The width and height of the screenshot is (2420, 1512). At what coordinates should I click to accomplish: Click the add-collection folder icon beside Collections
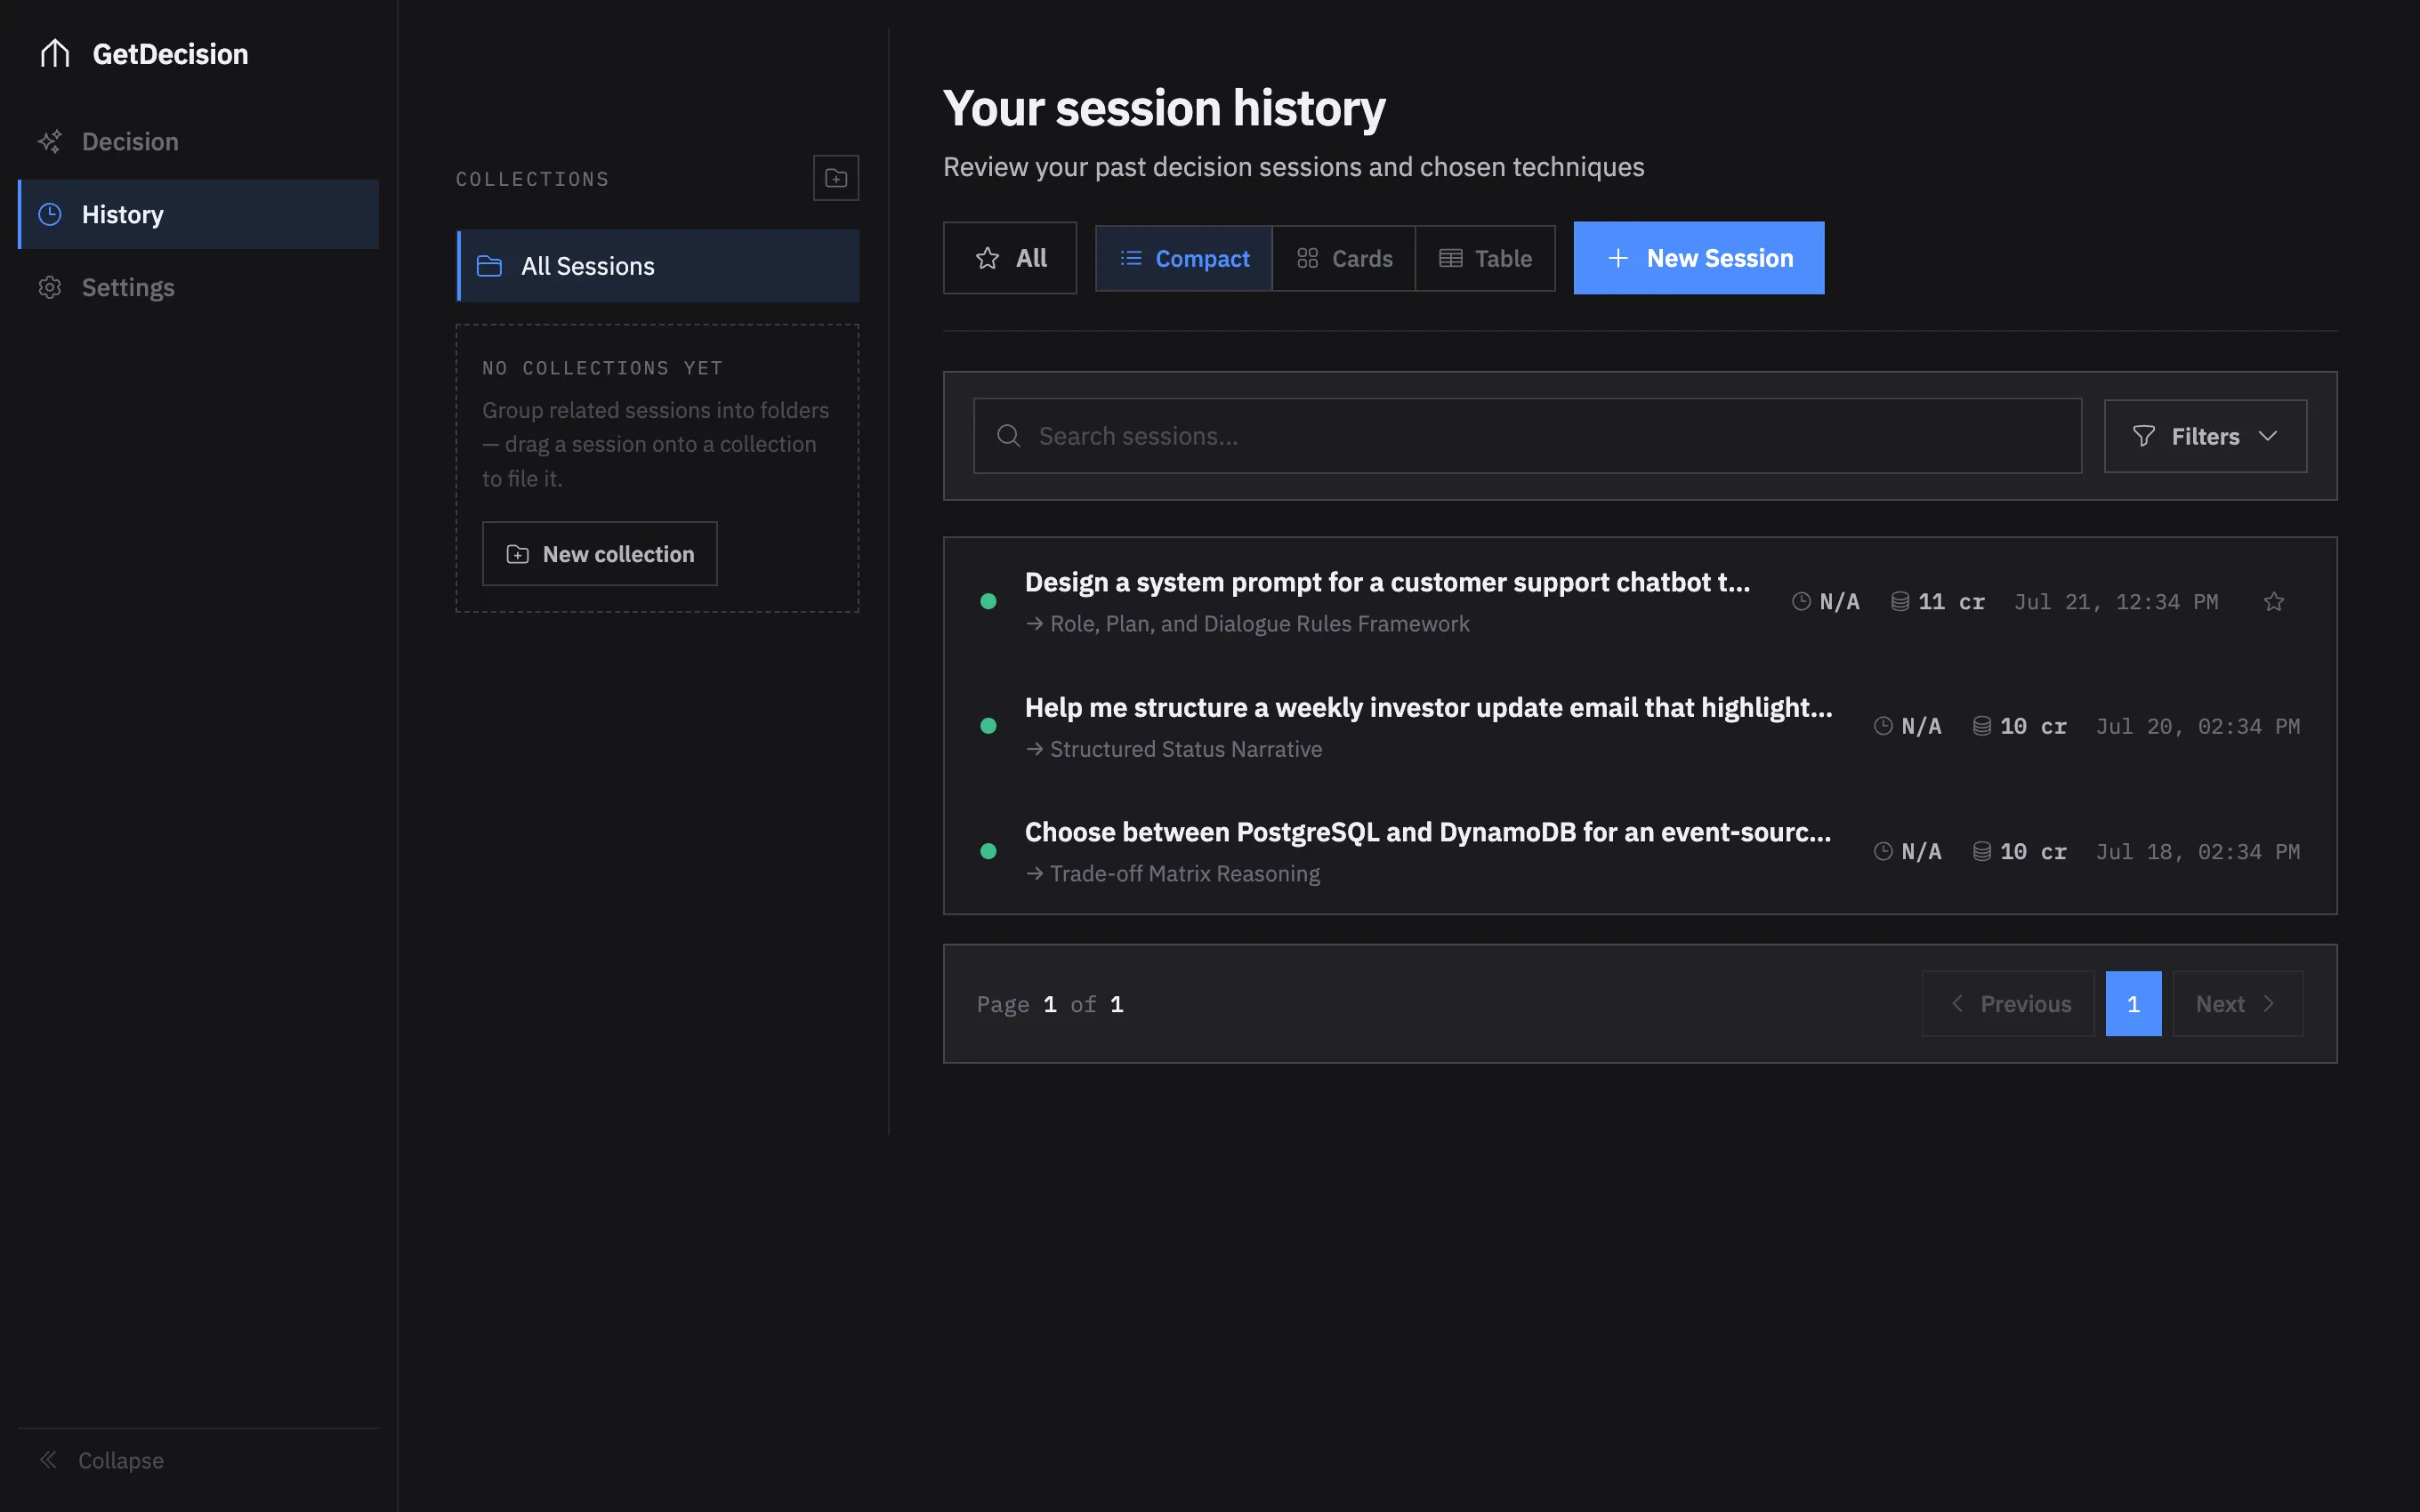click(x=836, y=178)
